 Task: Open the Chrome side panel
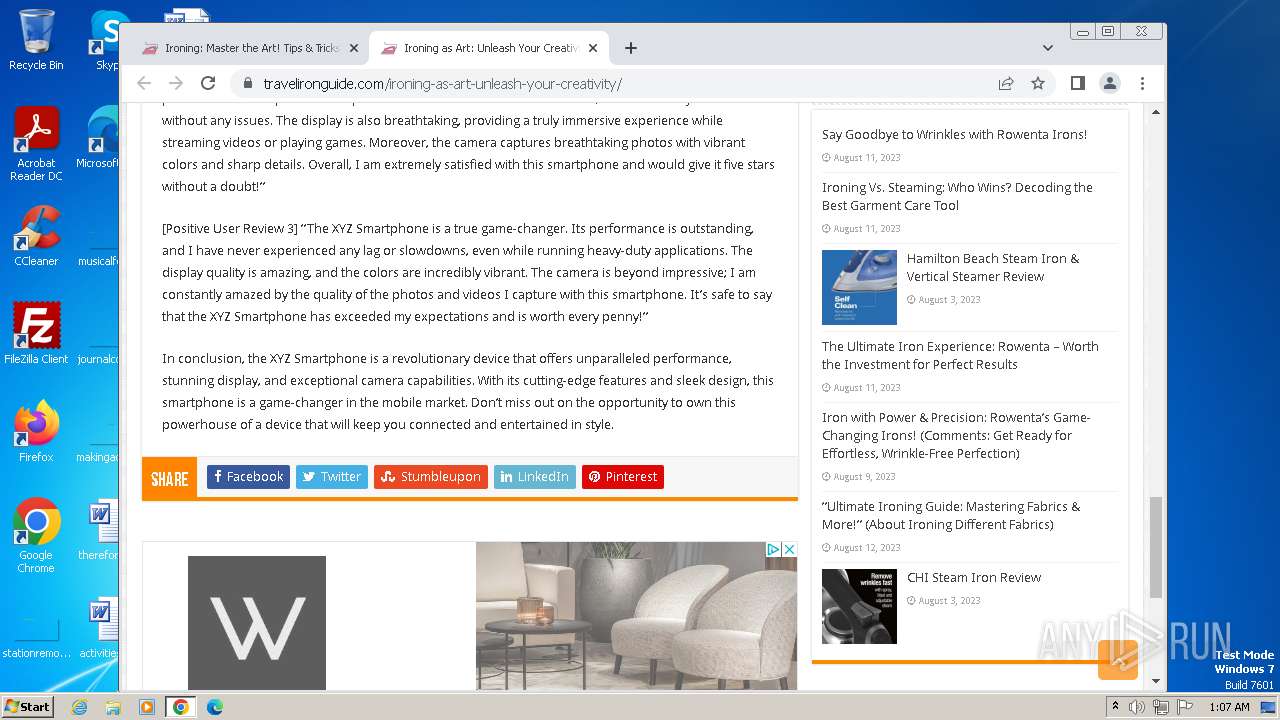1077,84
